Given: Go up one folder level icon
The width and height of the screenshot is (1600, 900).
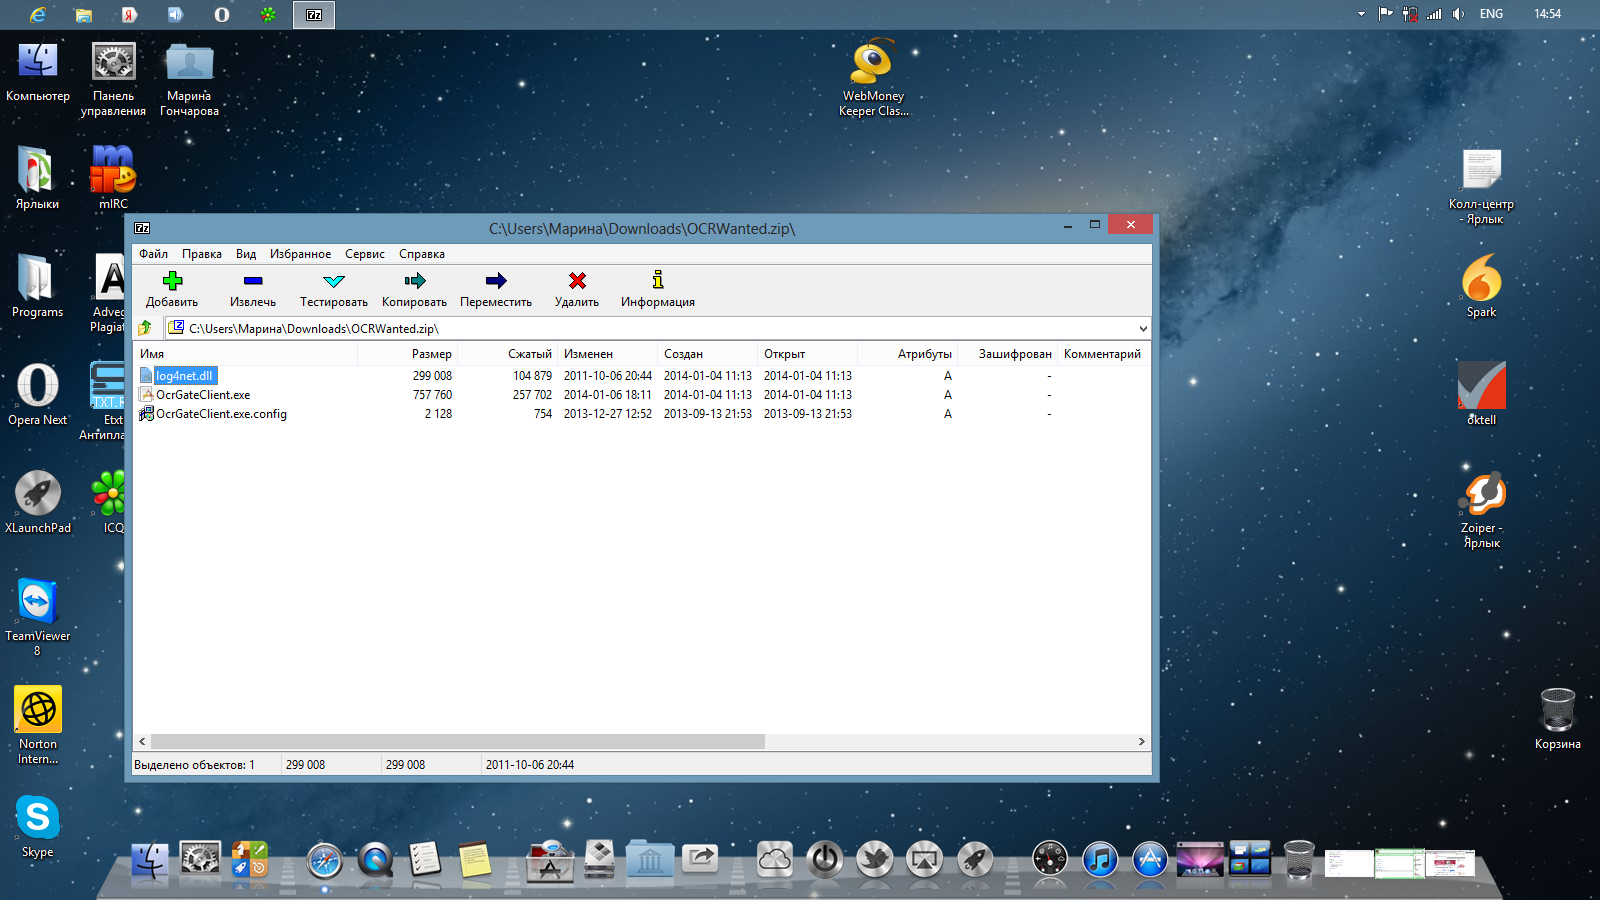Looking at the screenshot, I should 146,328.
